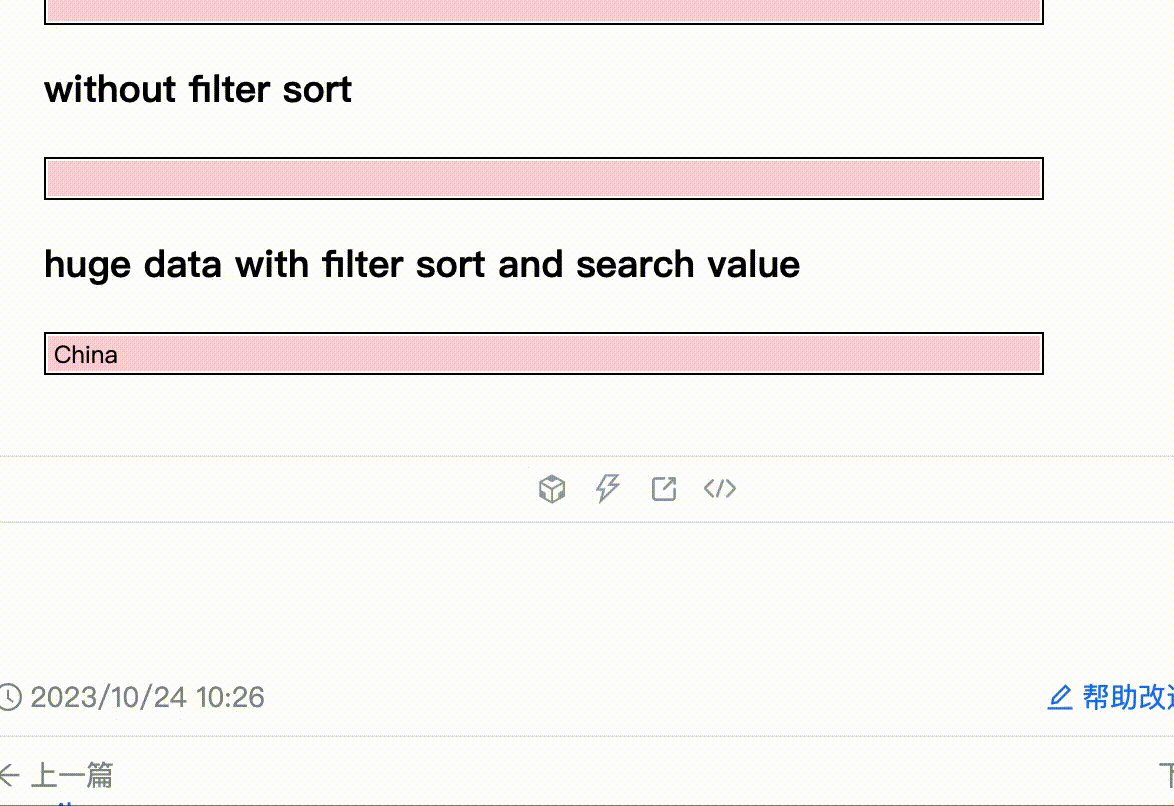The image size is (1174, 806).
Task: Open the topmost partially visible select box
Action: (x=544, y=11)
